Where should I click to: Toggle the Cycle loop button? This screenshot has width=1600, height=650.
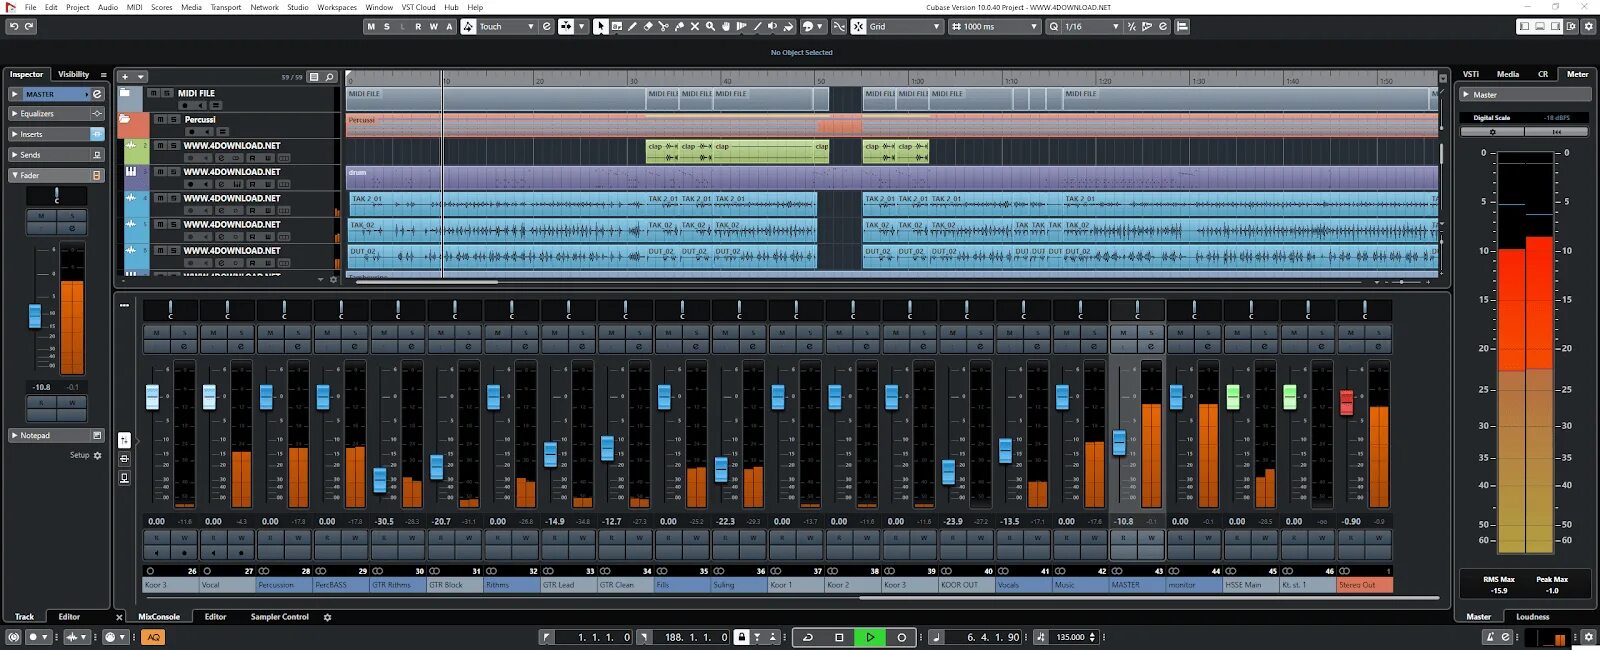pos(808,637)
